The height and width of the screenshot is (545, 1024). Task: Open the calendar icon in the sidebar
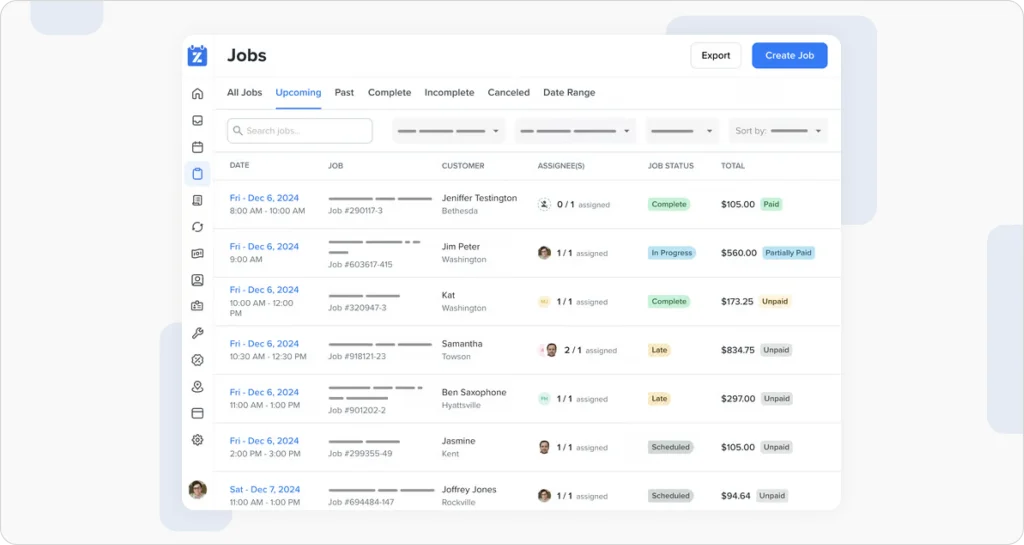197,148
